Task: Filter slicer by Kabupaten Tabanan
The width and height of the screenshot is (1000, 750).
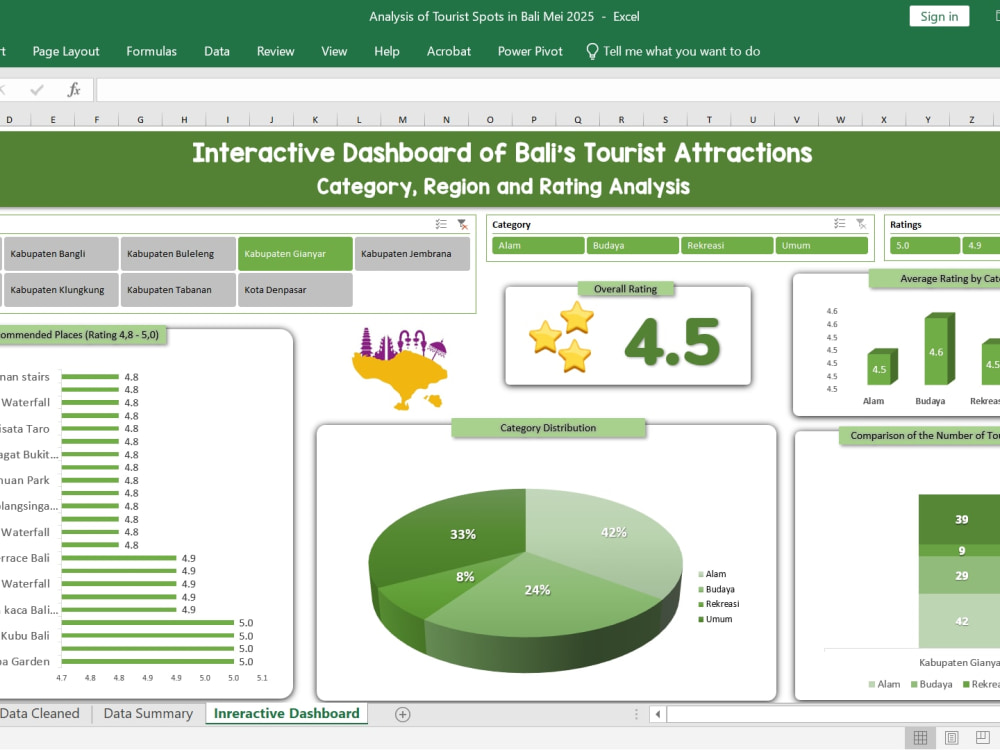Action: point(178,290)
